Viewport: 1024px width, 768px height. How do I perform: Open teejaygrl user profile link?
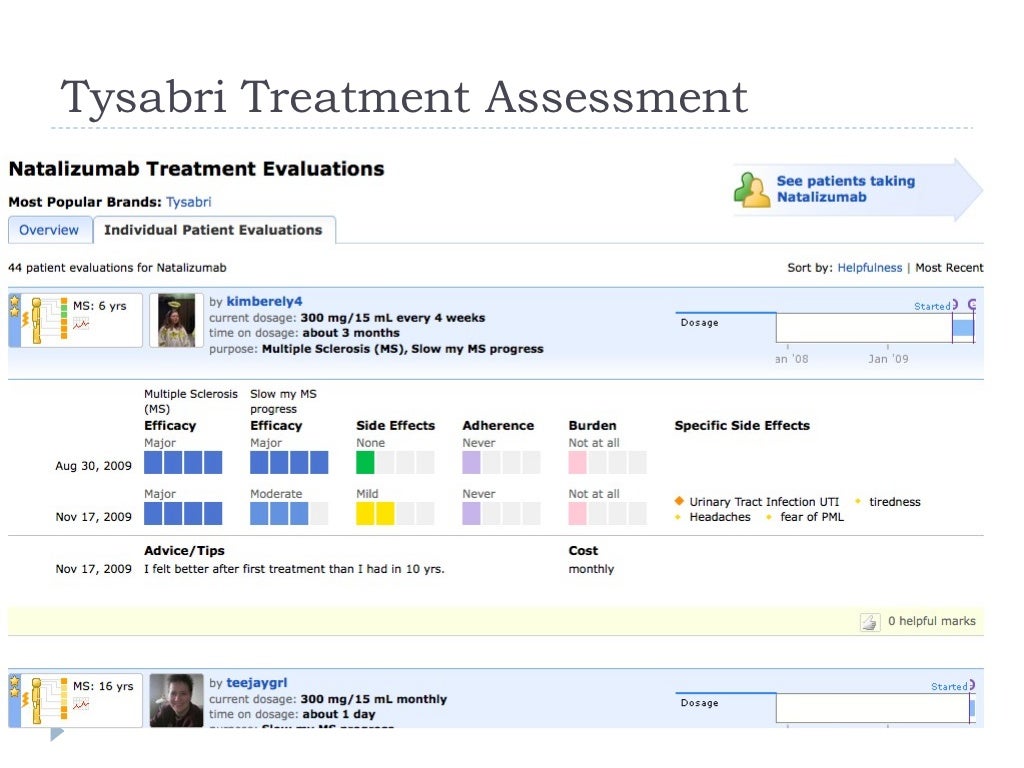point(257,682)
